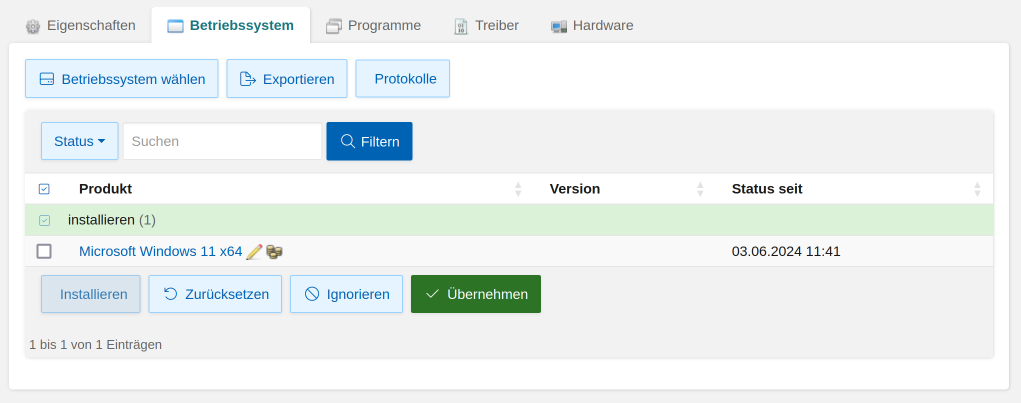Select the Betriebssystem tab
This screenshot has height=403, width=1021.
(x=230, y=25)
